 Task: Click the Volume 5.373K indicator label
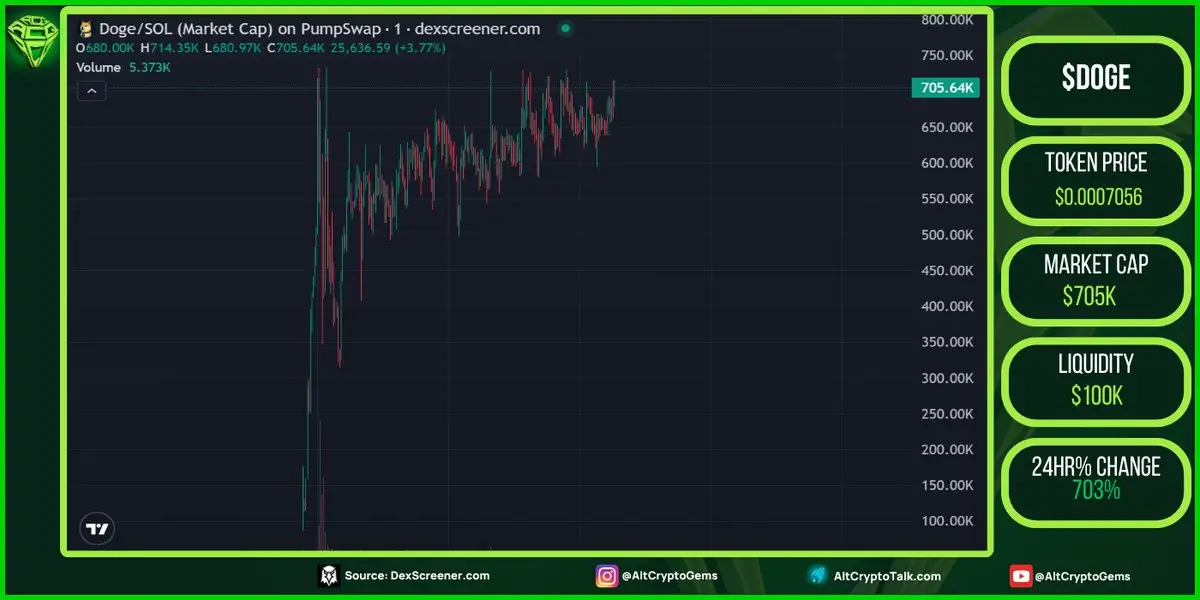[124, 67]
